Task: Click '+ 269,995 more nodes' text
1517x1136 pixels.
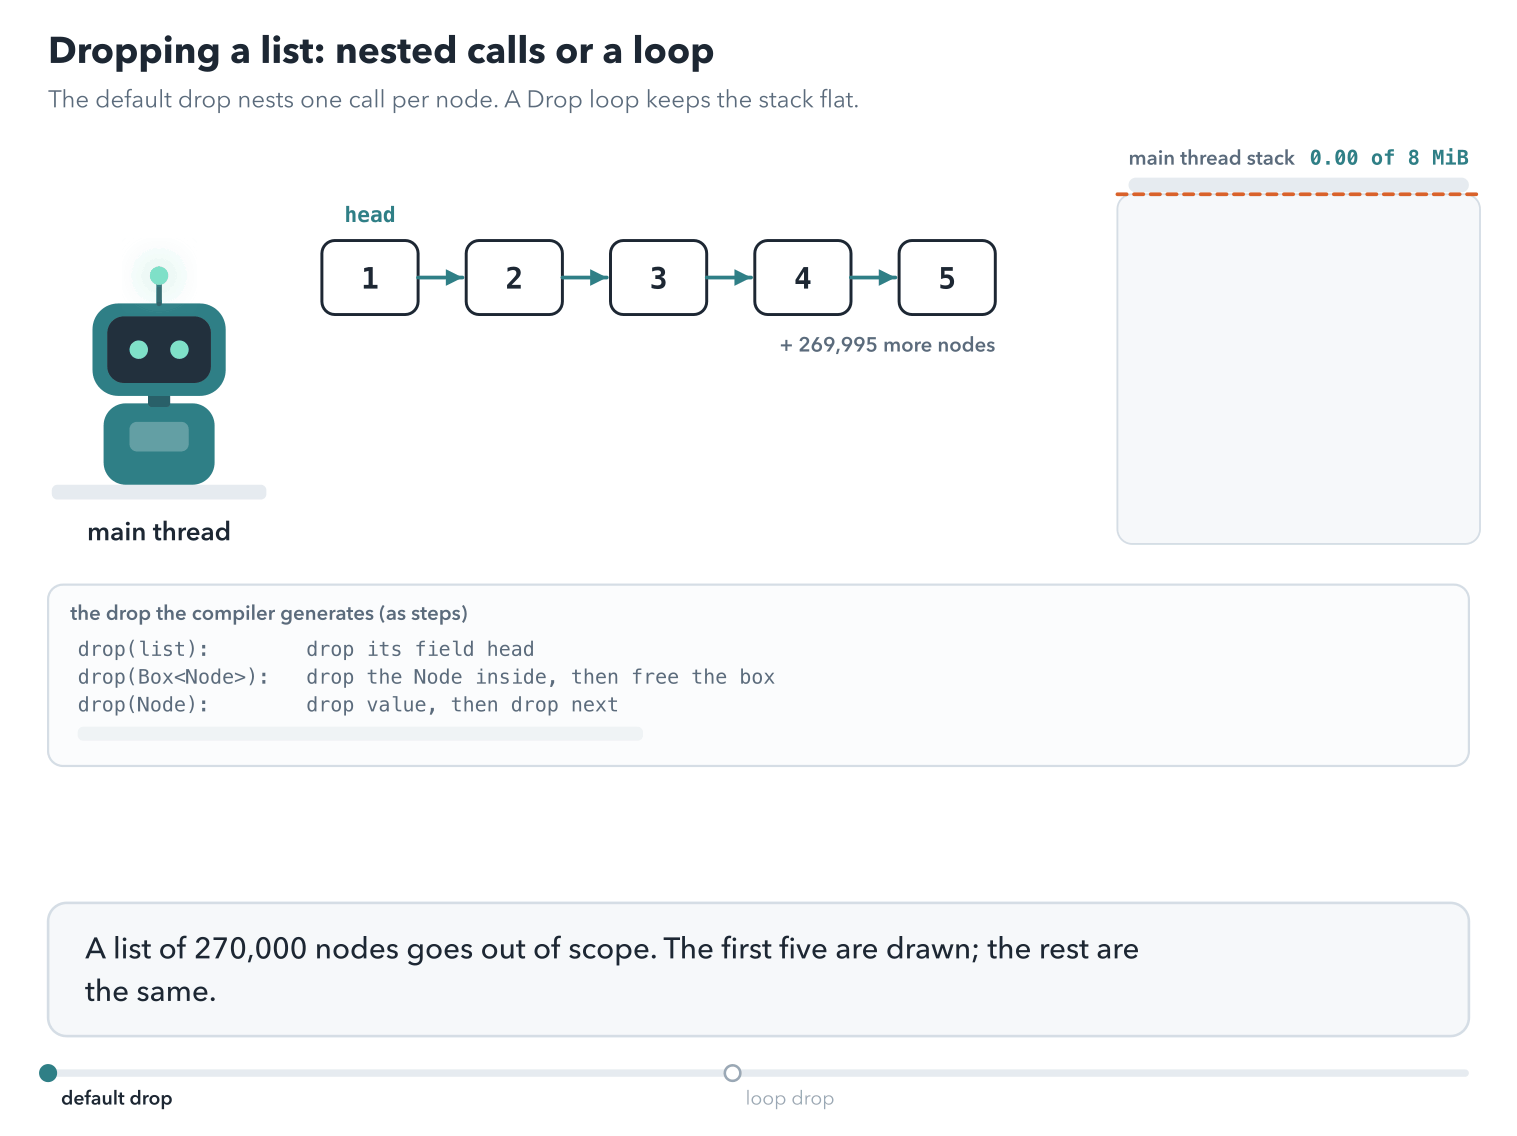Action: point(887,345)
